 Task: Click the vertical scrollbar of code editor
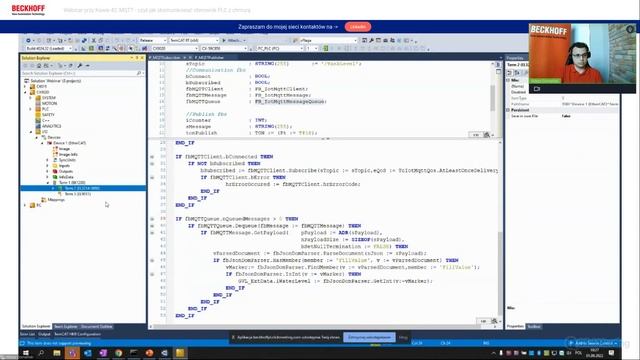click(500, 273)
